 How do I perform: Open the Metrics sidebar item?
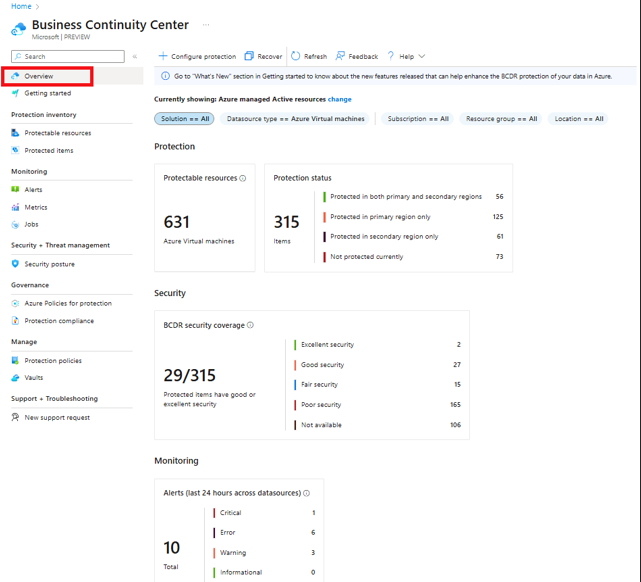(35, 207)
